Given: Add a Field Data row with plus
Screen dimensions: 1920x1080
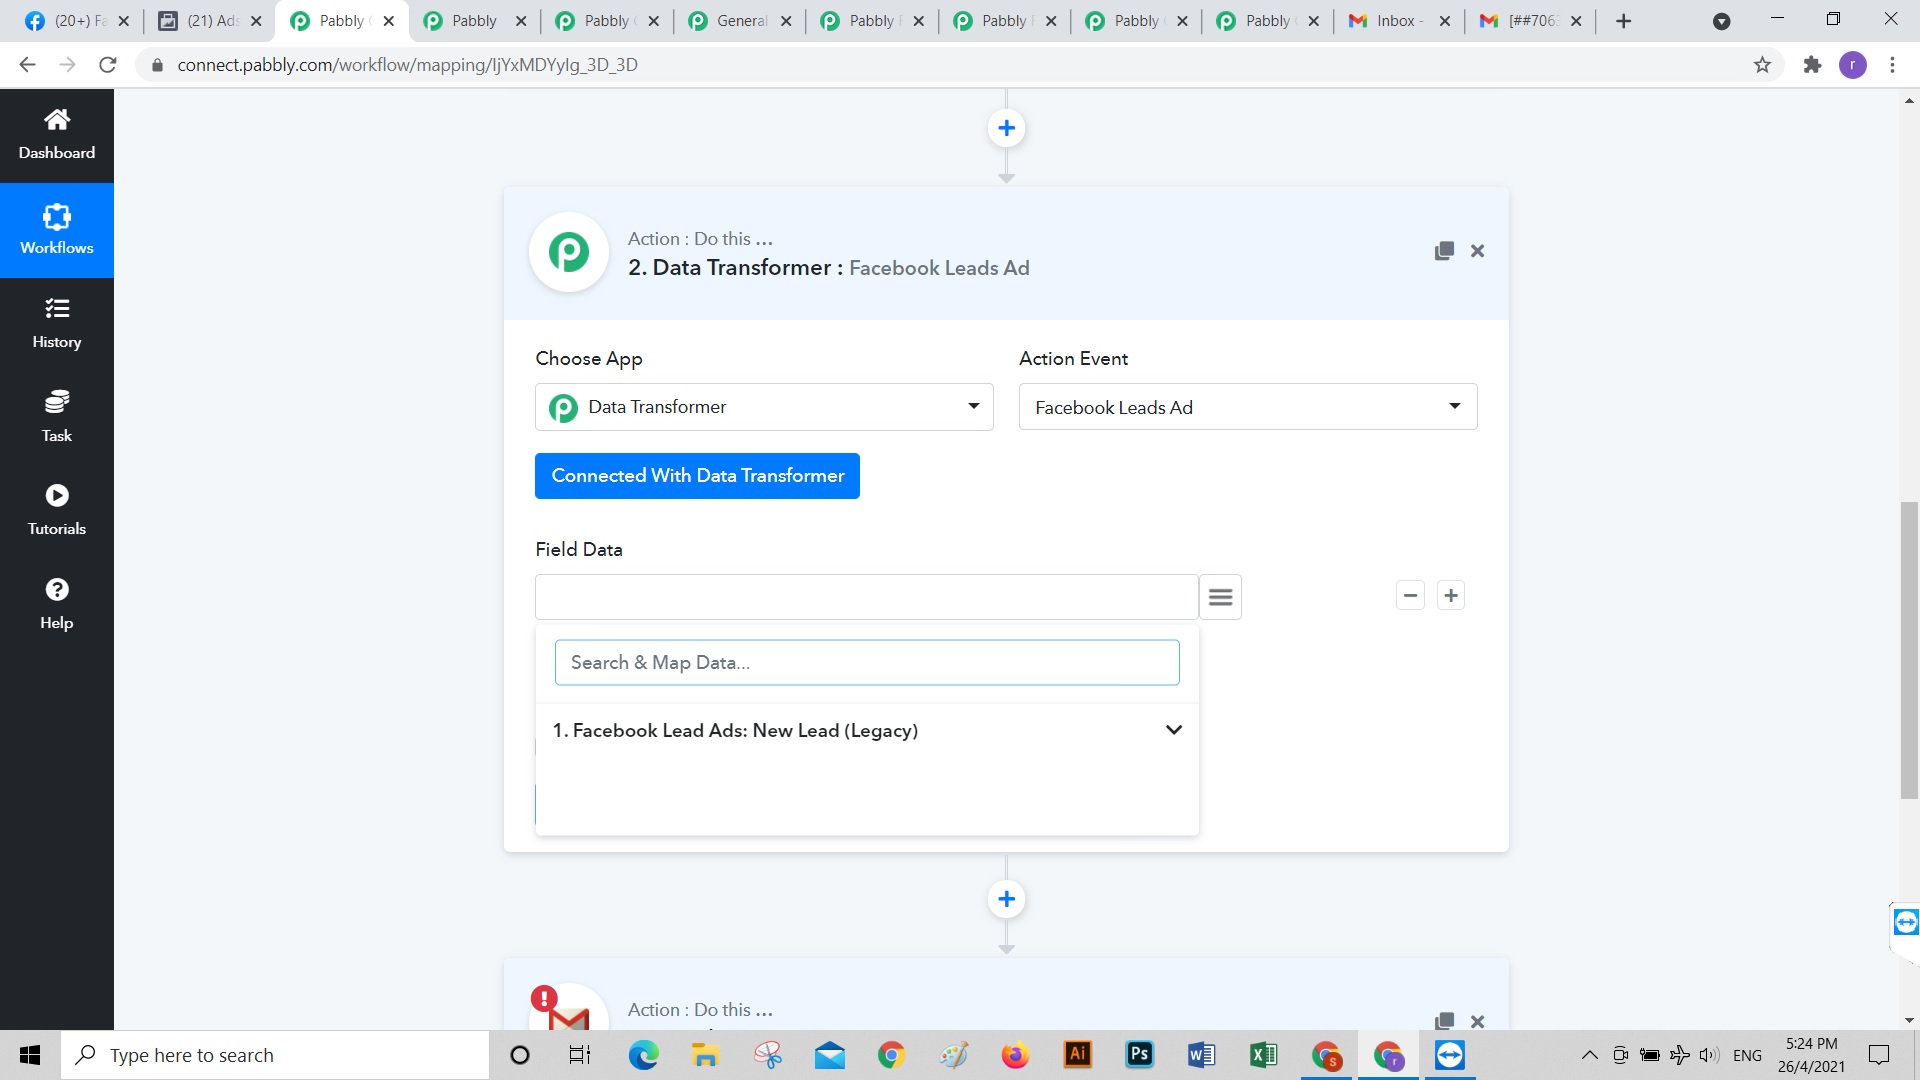Looking at the screenshot, I should pyautogui.click(x=1451, y=596).
